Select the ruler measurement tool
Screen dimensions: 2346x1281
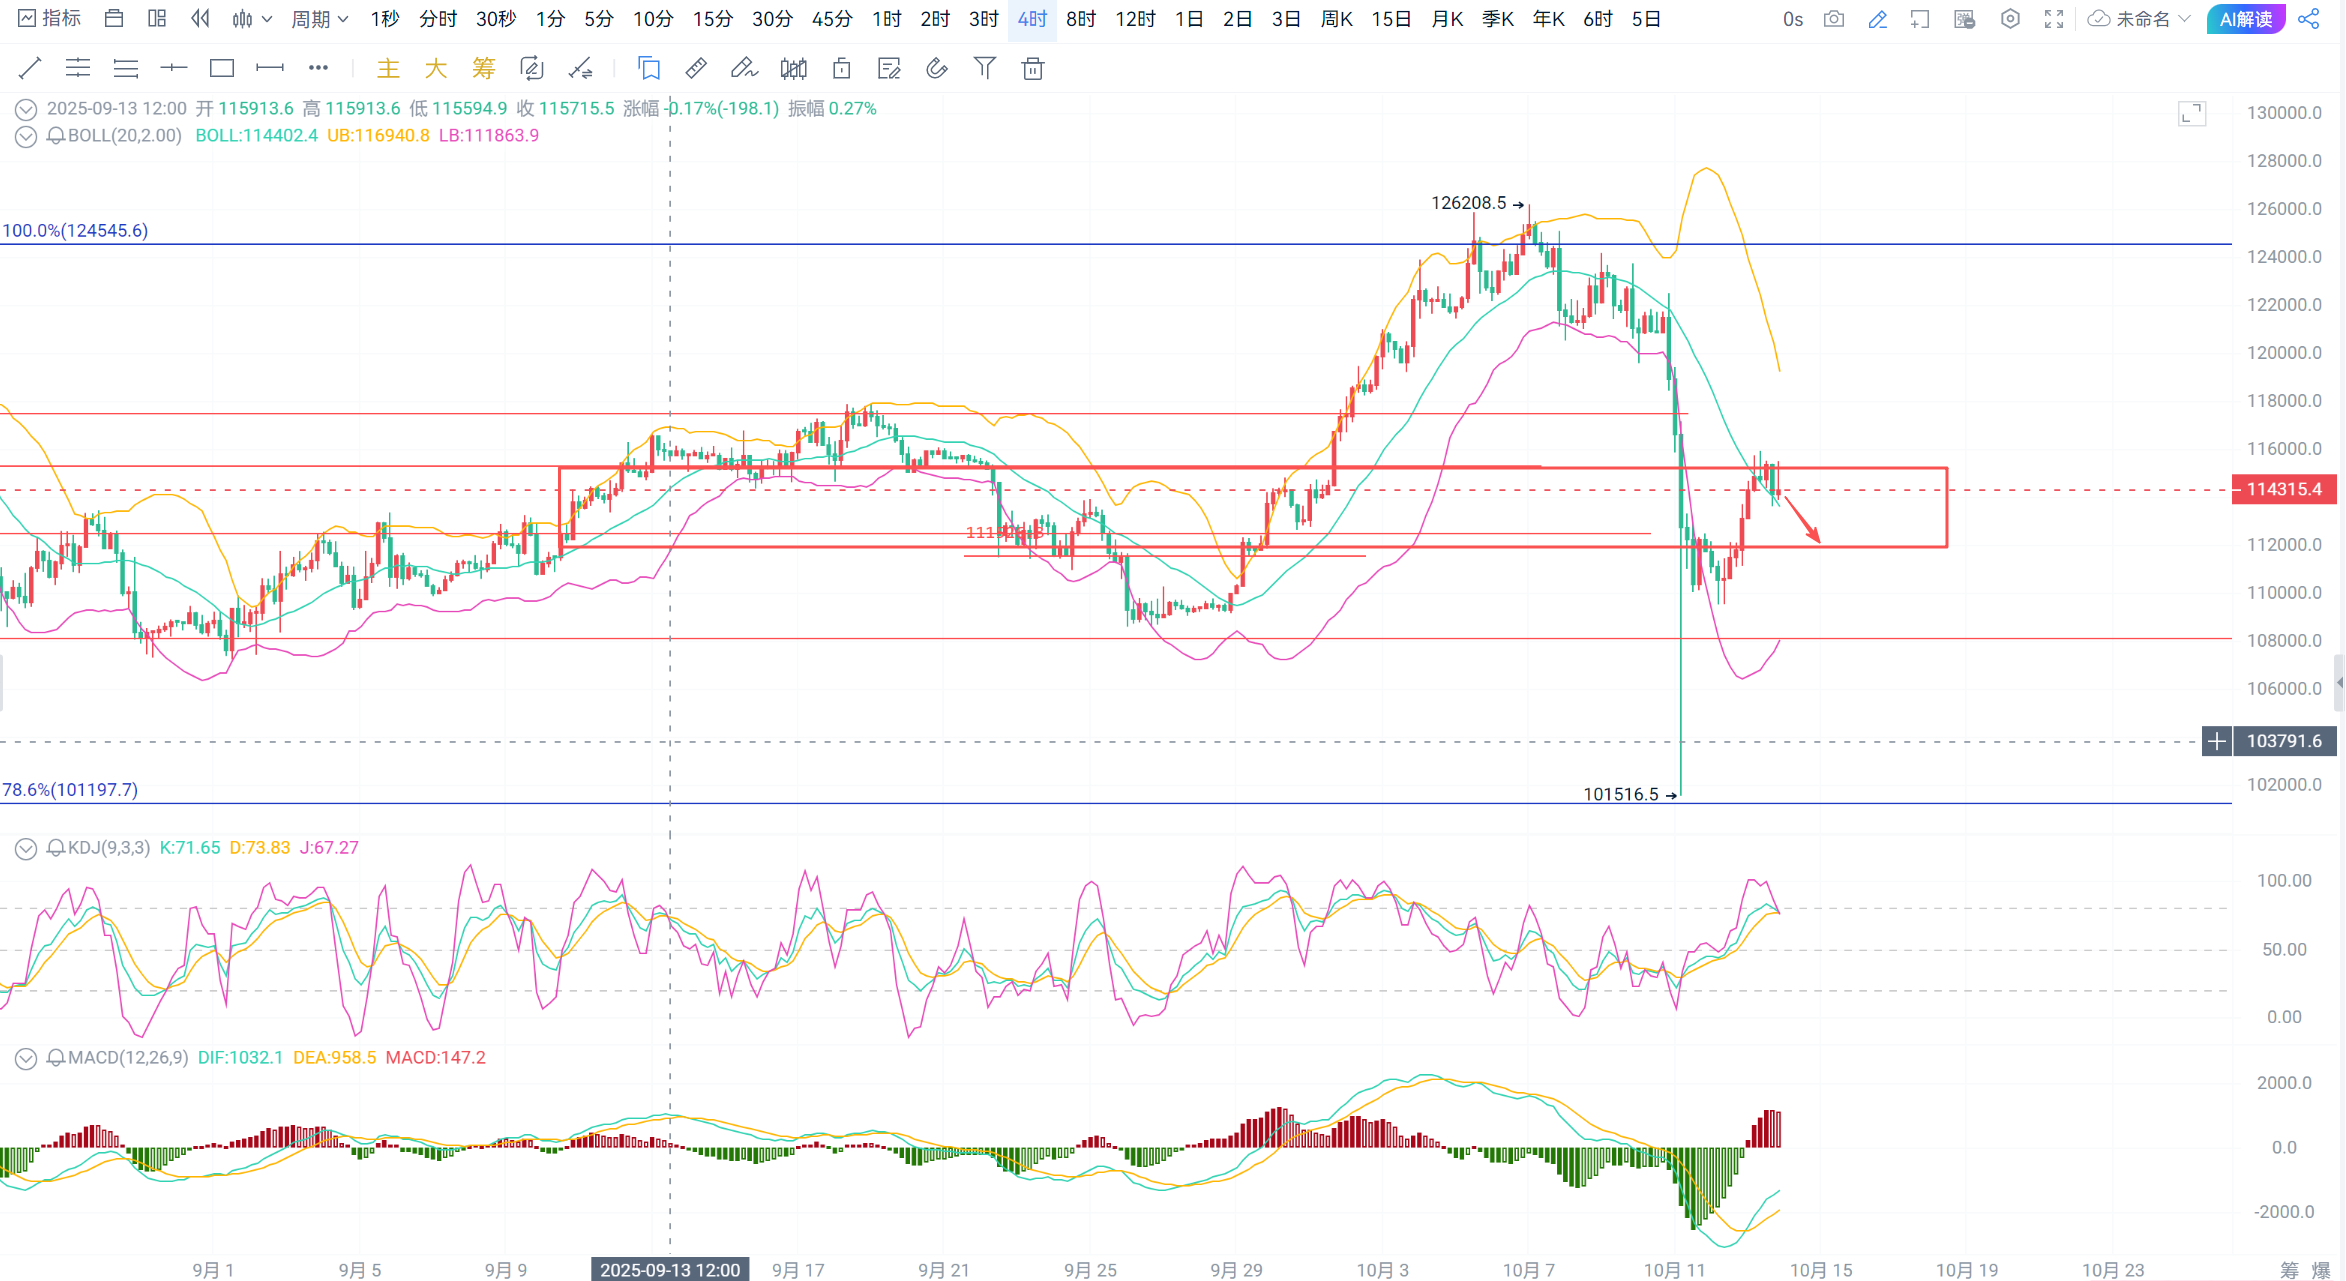click(x=696, y=68)
